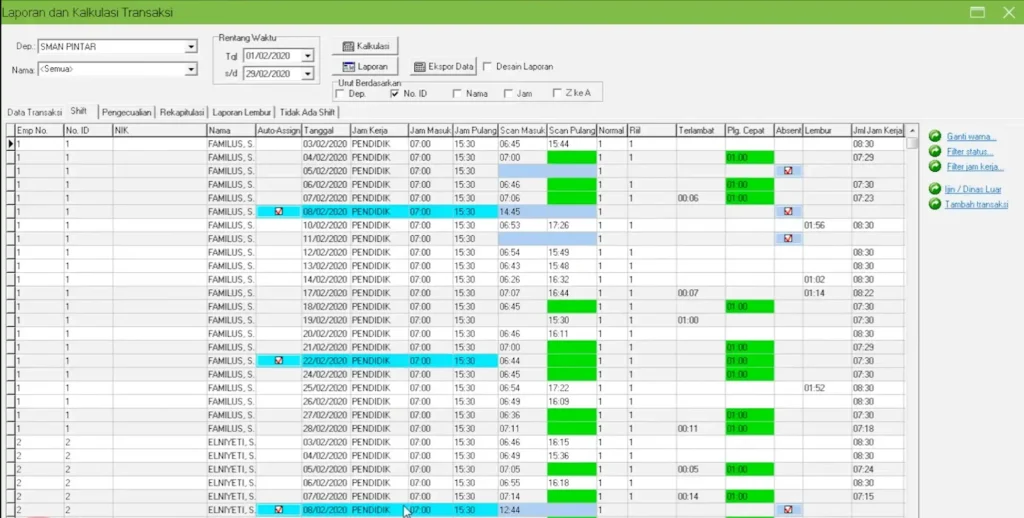Click the green arrow icon by Ijin / Dinas Luar

pos(935,189)
